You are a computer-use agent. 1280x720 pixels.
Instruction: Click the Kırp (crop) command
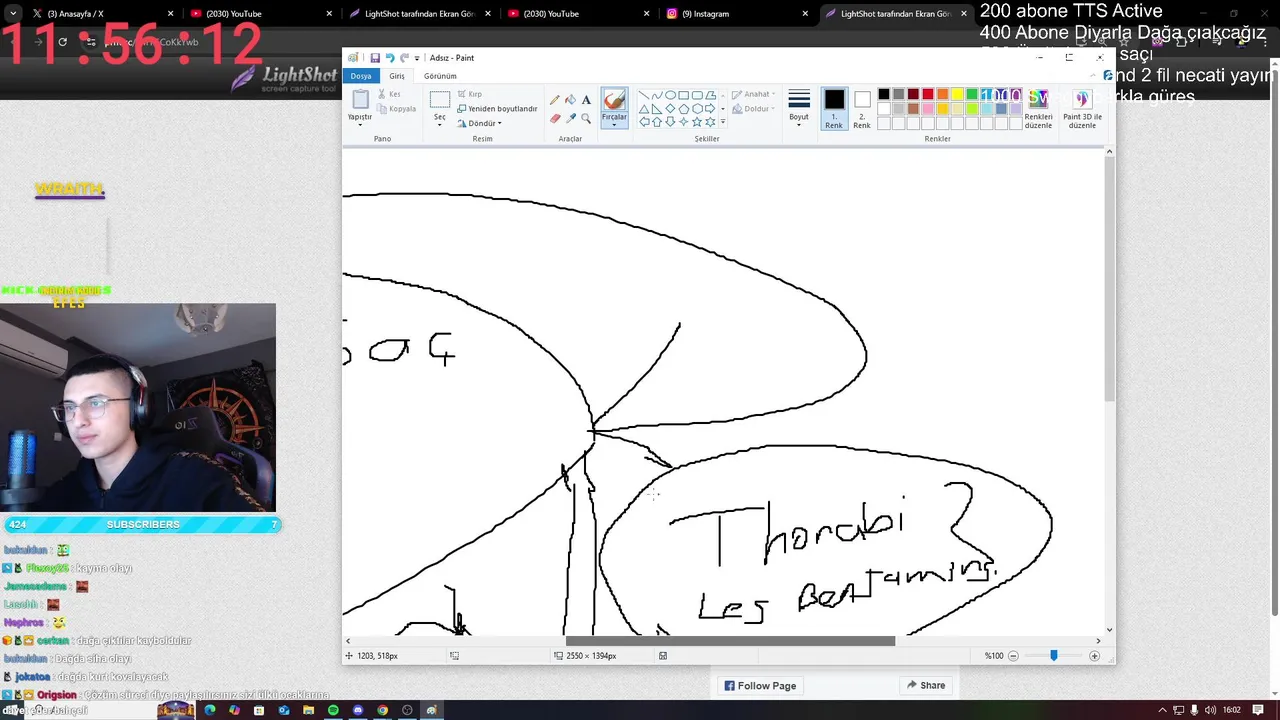coord(469,94)
